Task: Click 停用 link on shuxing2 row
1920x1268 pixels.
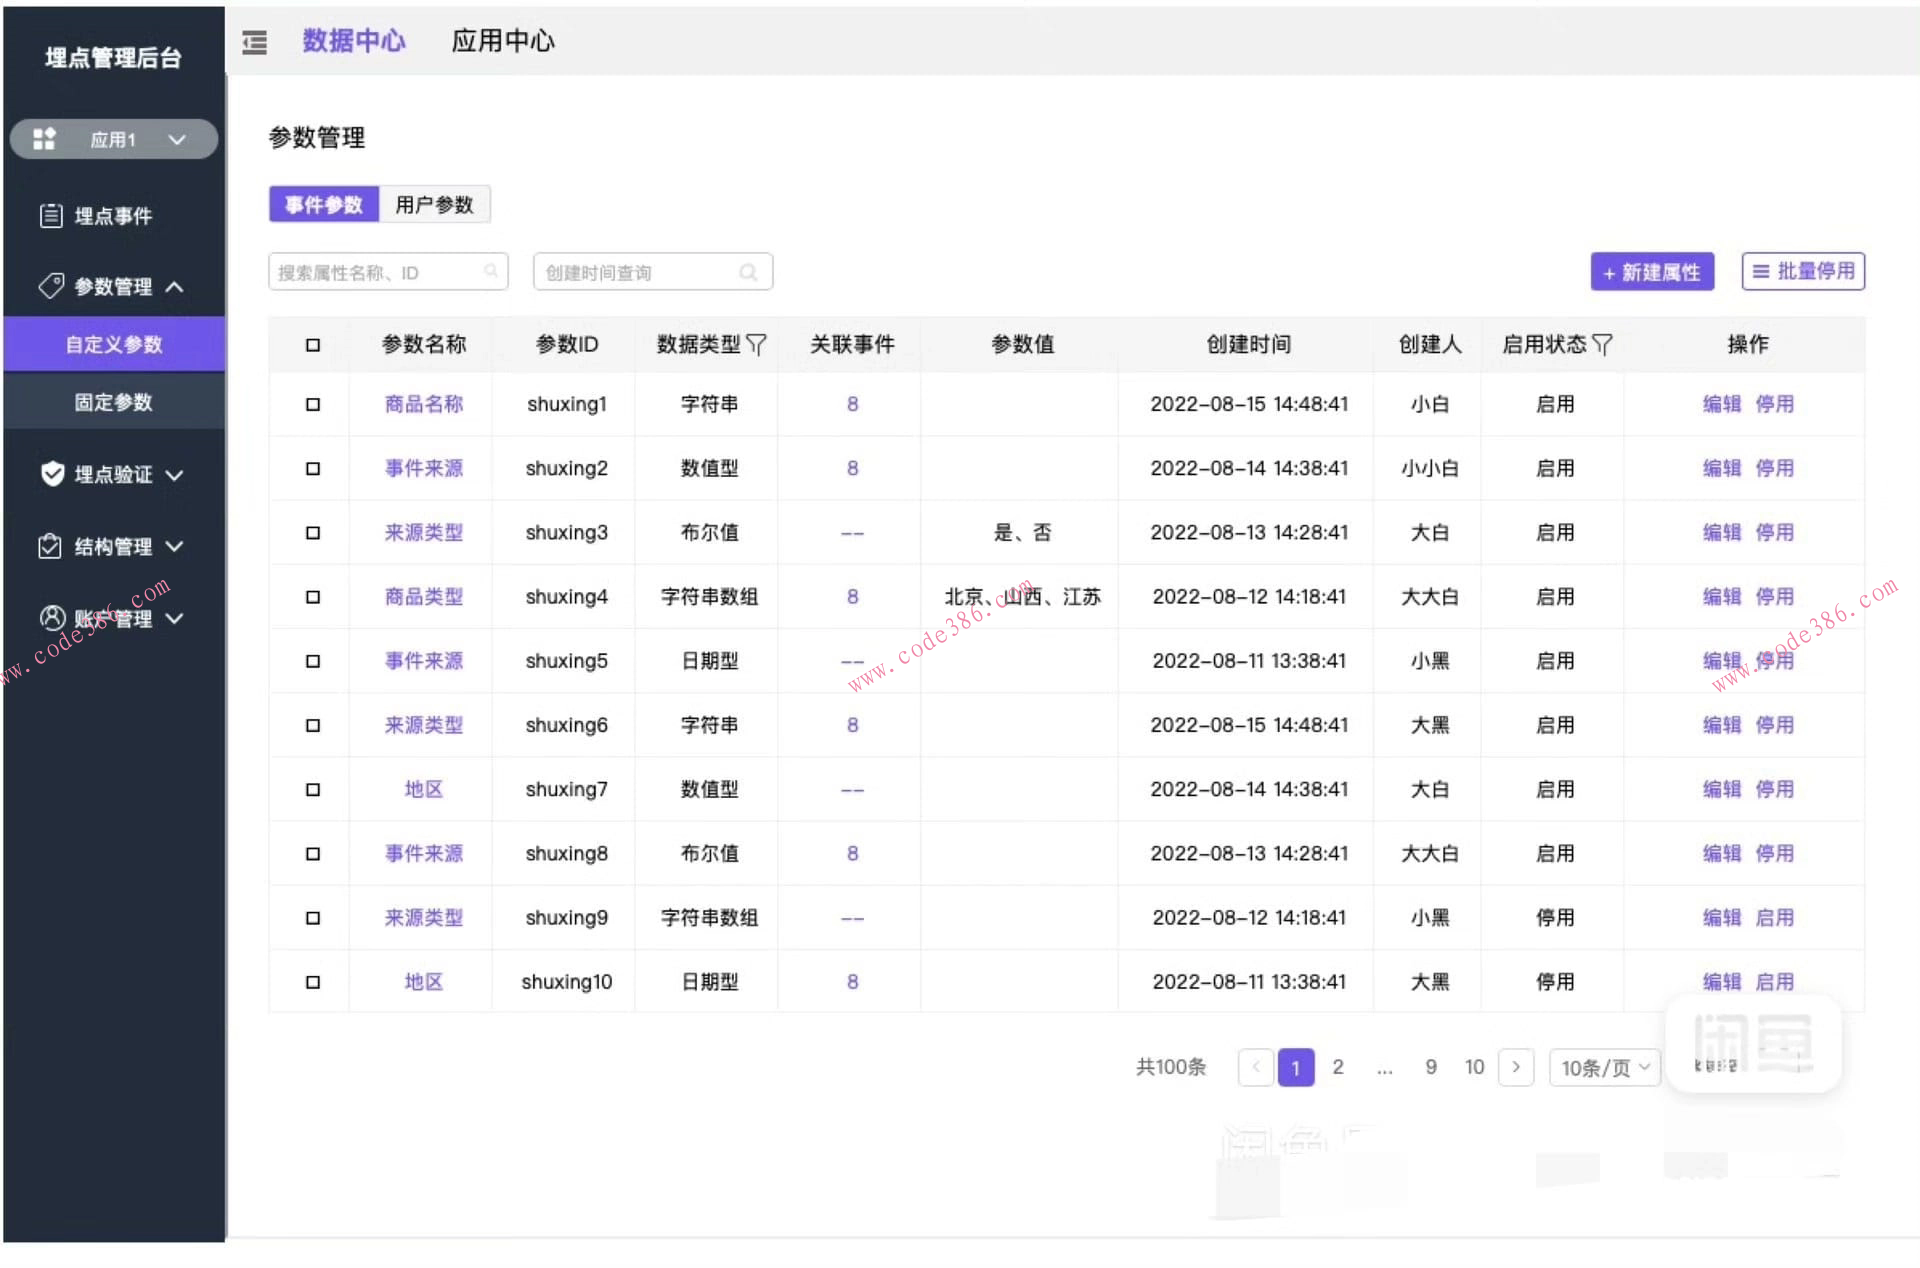Action: click(1776, 468)
